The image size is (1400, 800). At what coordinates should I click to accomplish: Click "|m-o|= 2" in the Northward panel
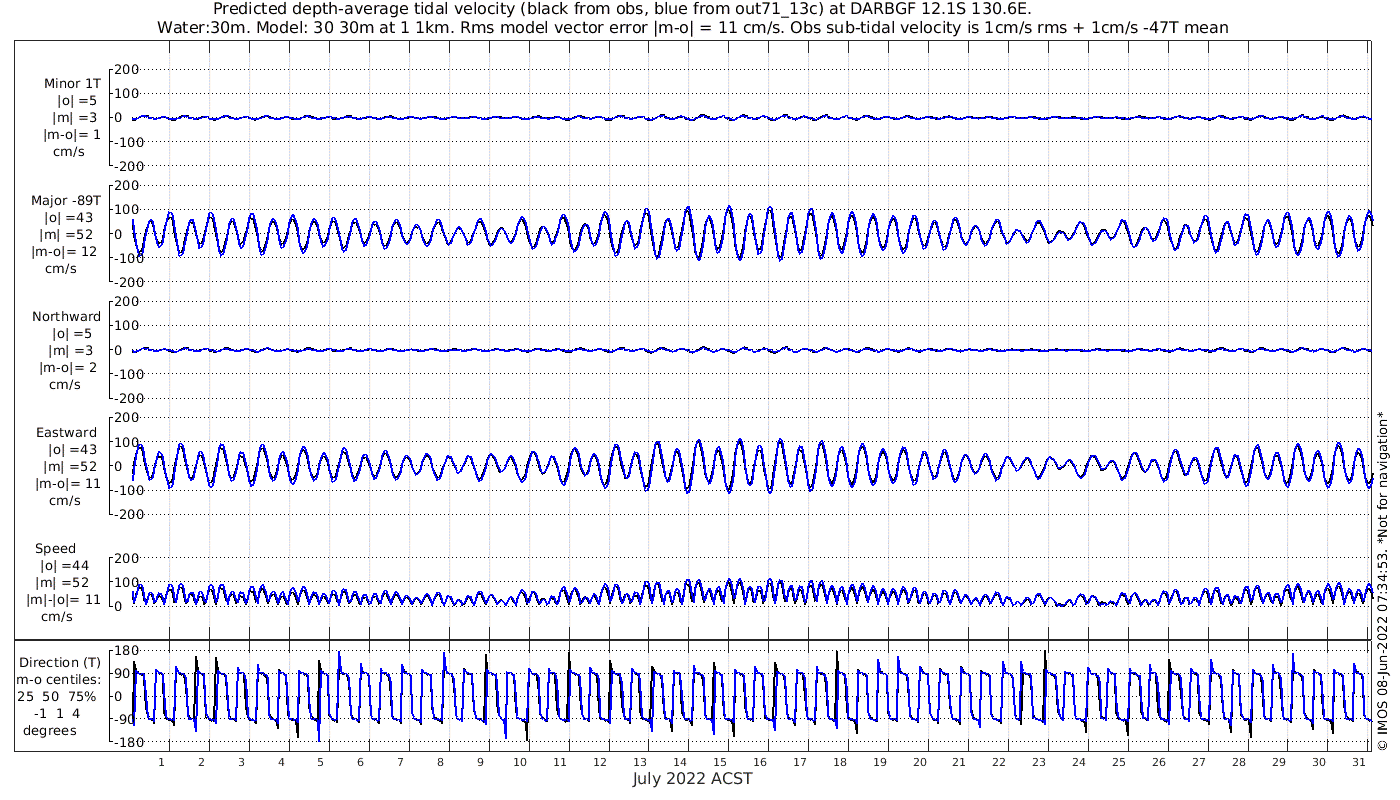coord(67,367)
